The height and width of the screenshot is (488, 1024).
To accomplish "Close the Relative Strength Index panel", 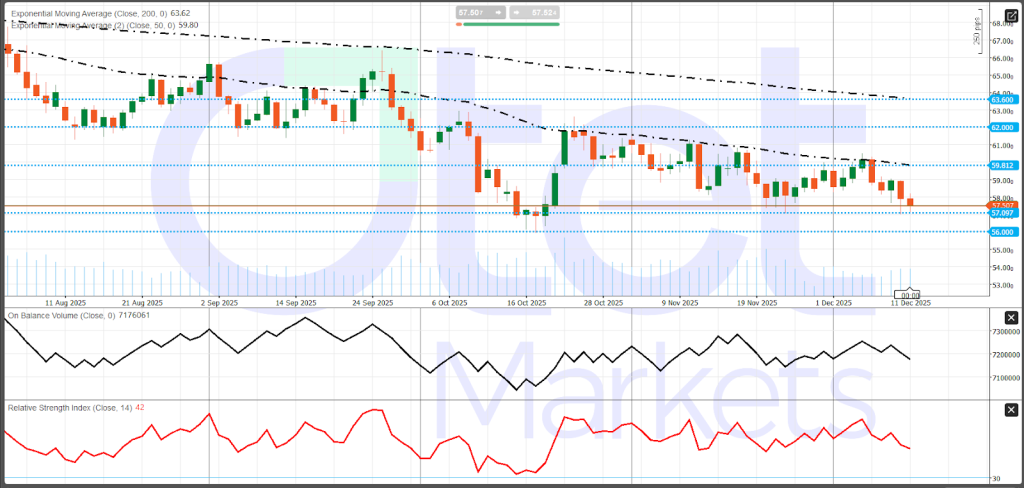I will coord(1011,411).
